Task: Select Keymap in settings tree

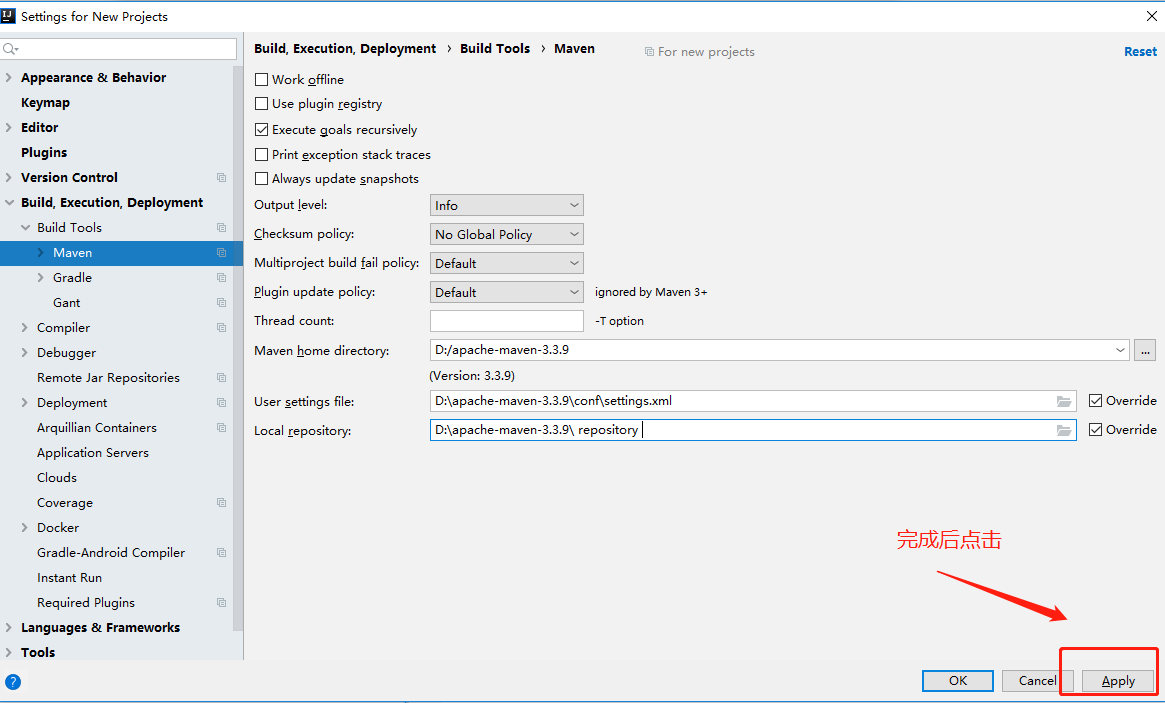Action: (45, 103)
